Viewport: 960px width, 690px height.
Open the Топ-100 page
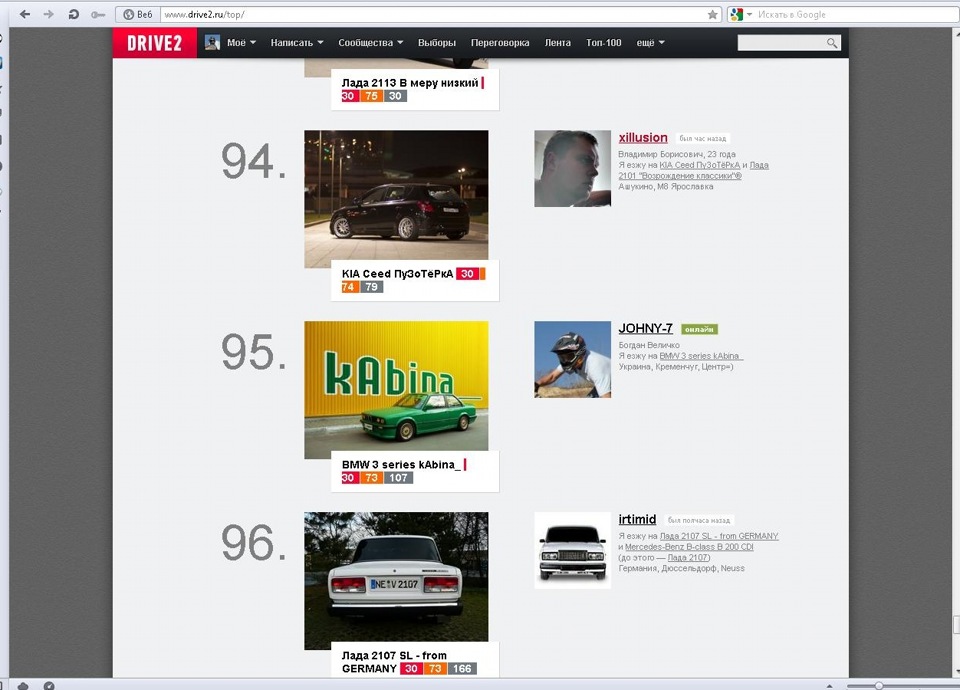pyautogui.click(x=604, y=43)
